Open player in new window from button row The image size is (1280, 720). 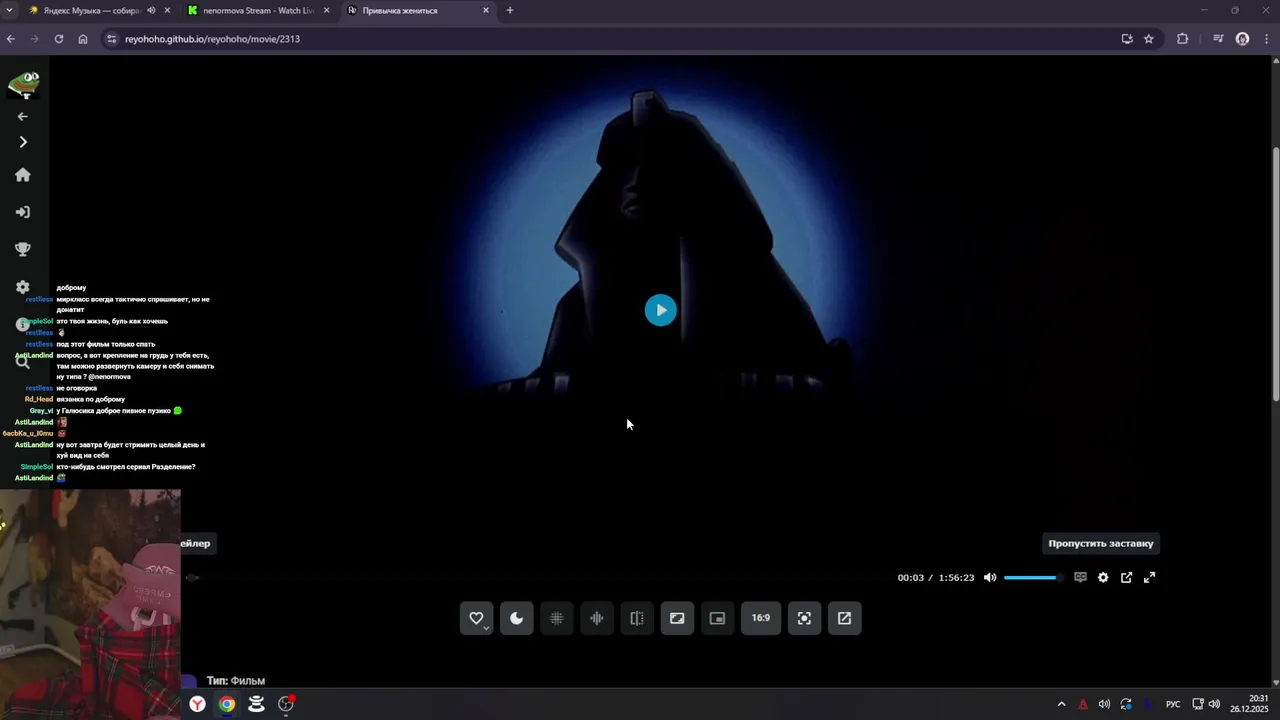pos(844,618)
